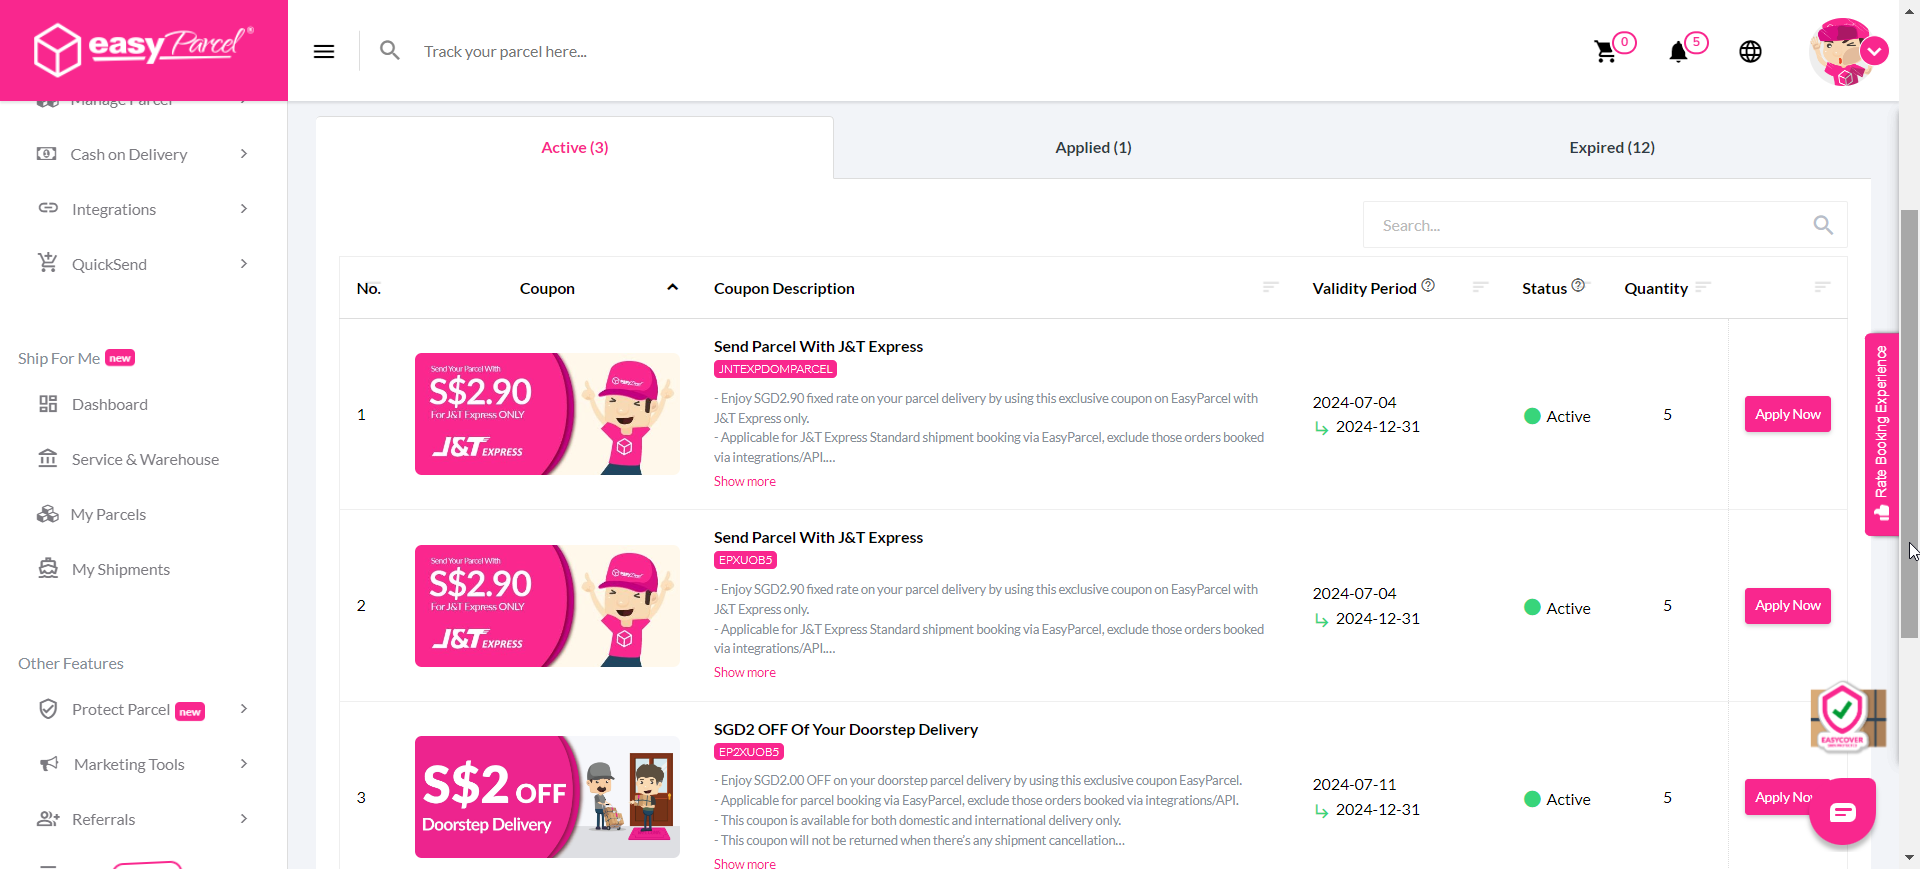Open the chat support bubble
This screenshot has width=1920, height=869.
[1842, 811]
